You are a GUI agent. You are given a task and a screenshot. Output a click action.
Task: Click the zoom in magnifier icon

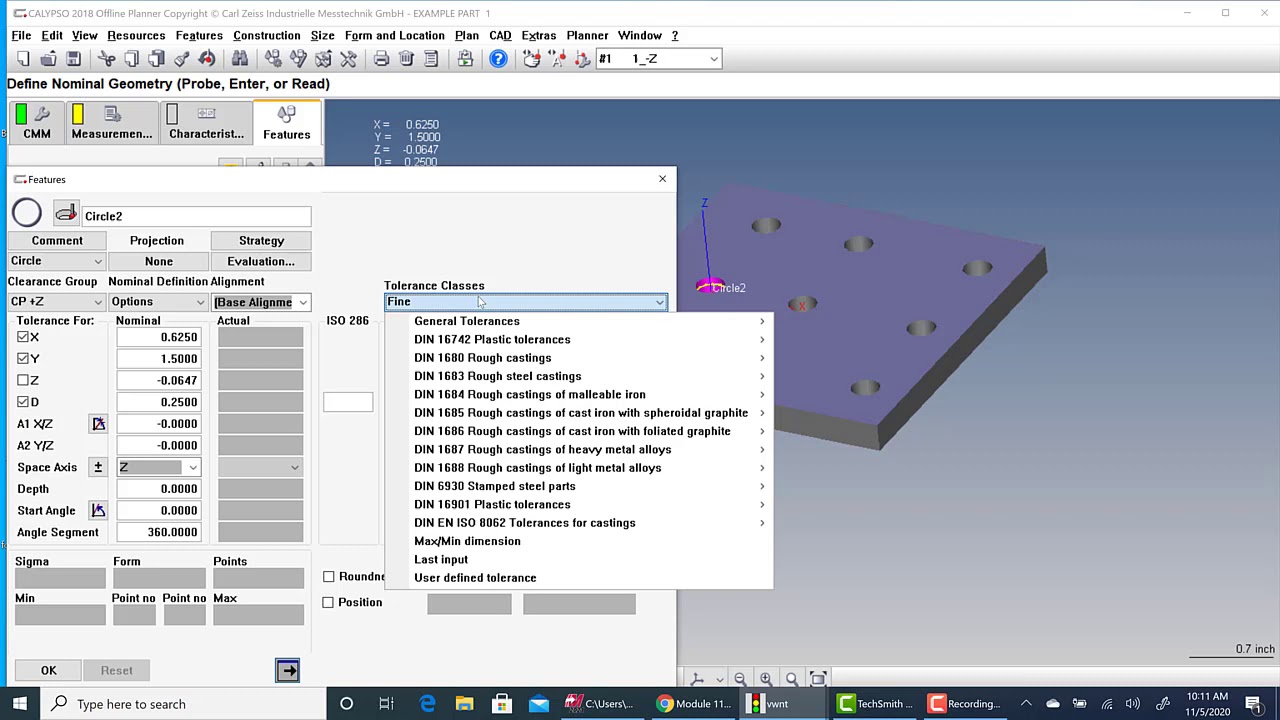[766, 679]
